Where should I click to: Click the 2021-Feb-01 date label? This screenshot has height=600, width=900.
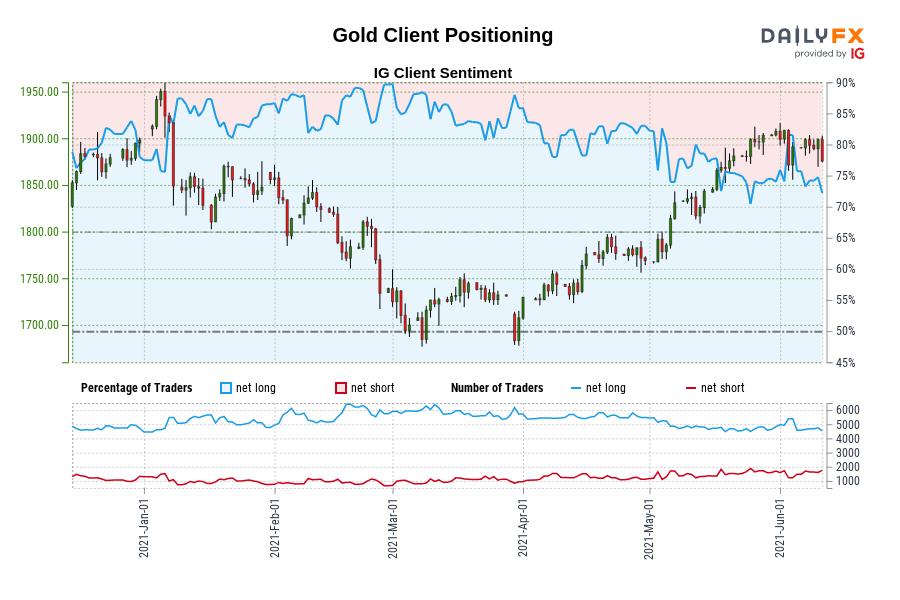275,528
